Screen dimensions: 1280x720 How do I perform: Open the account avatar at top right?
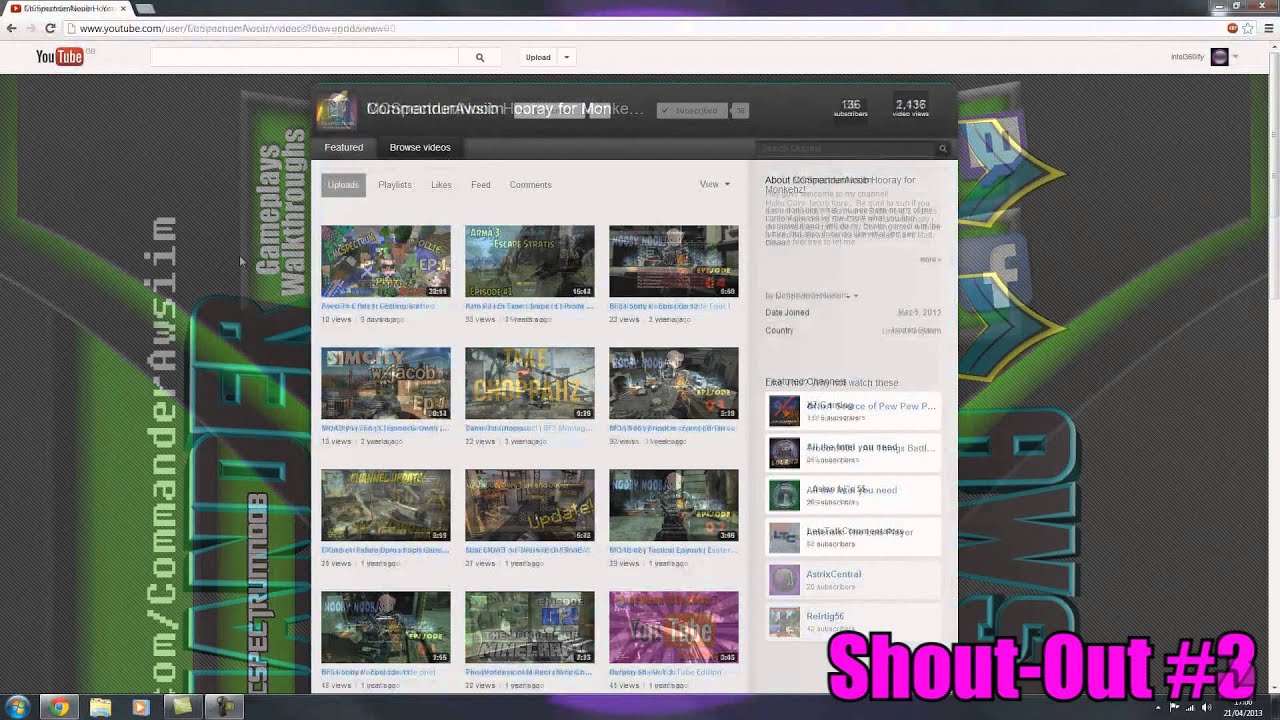(x=1219, y=57)
